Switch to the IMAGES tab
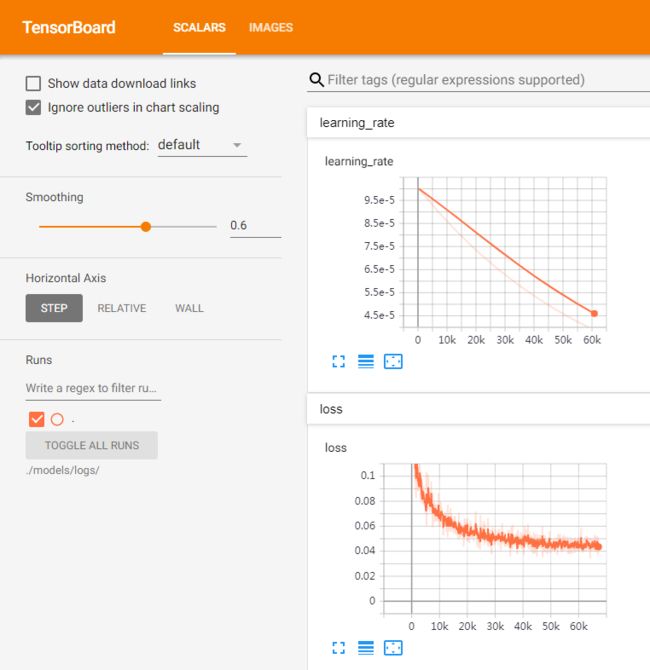The height and width of the screenshot is (670, 650). (x=271, y=27)
